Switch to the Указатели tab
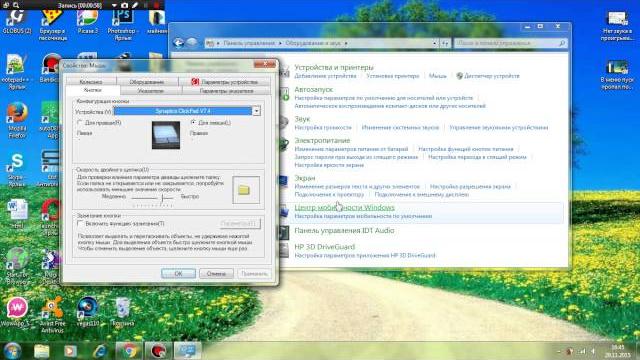The width and height of the screenshot is (640, 360). click(x=151, y=91)
